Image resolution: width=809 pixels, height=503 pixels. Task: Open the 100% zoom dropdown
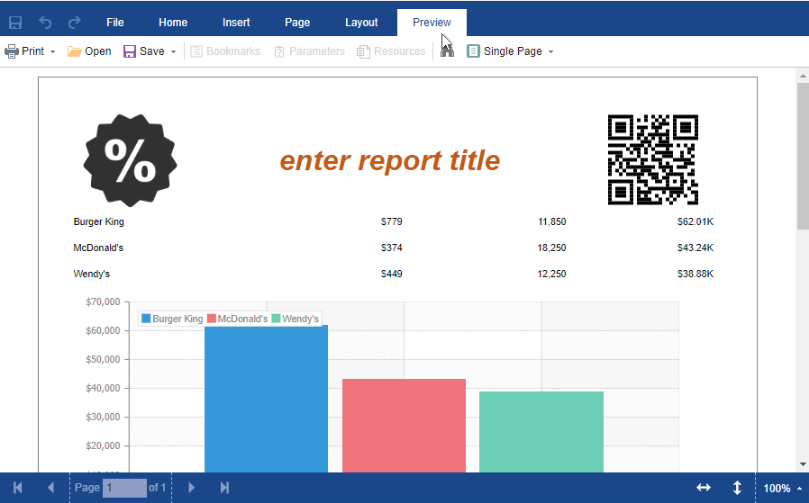point(782,488)
